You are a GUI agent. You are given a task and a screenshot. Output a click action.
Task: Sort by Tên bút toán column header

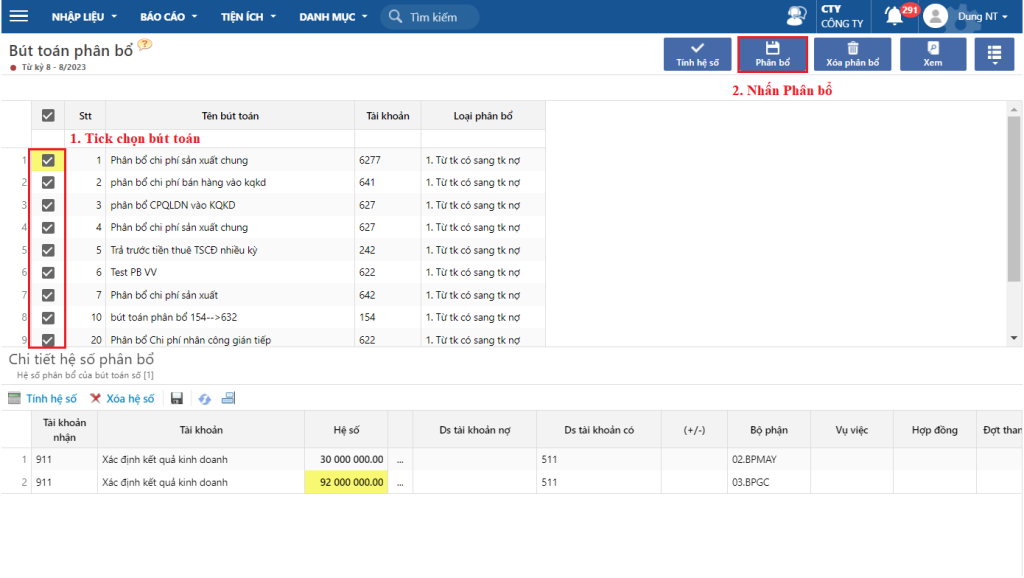coord(230,116)
